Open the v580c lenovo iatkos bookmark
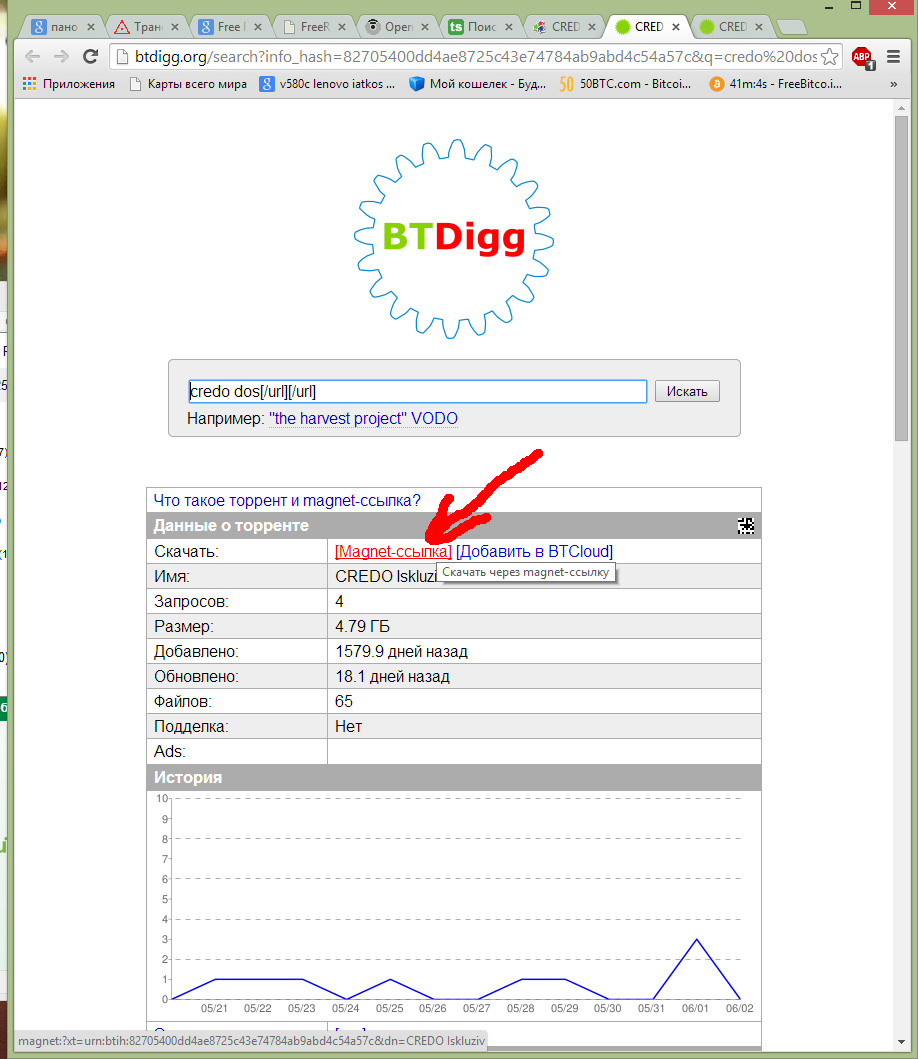The image size is (918, 1059). pyautogui.click(x=328, y=84)
